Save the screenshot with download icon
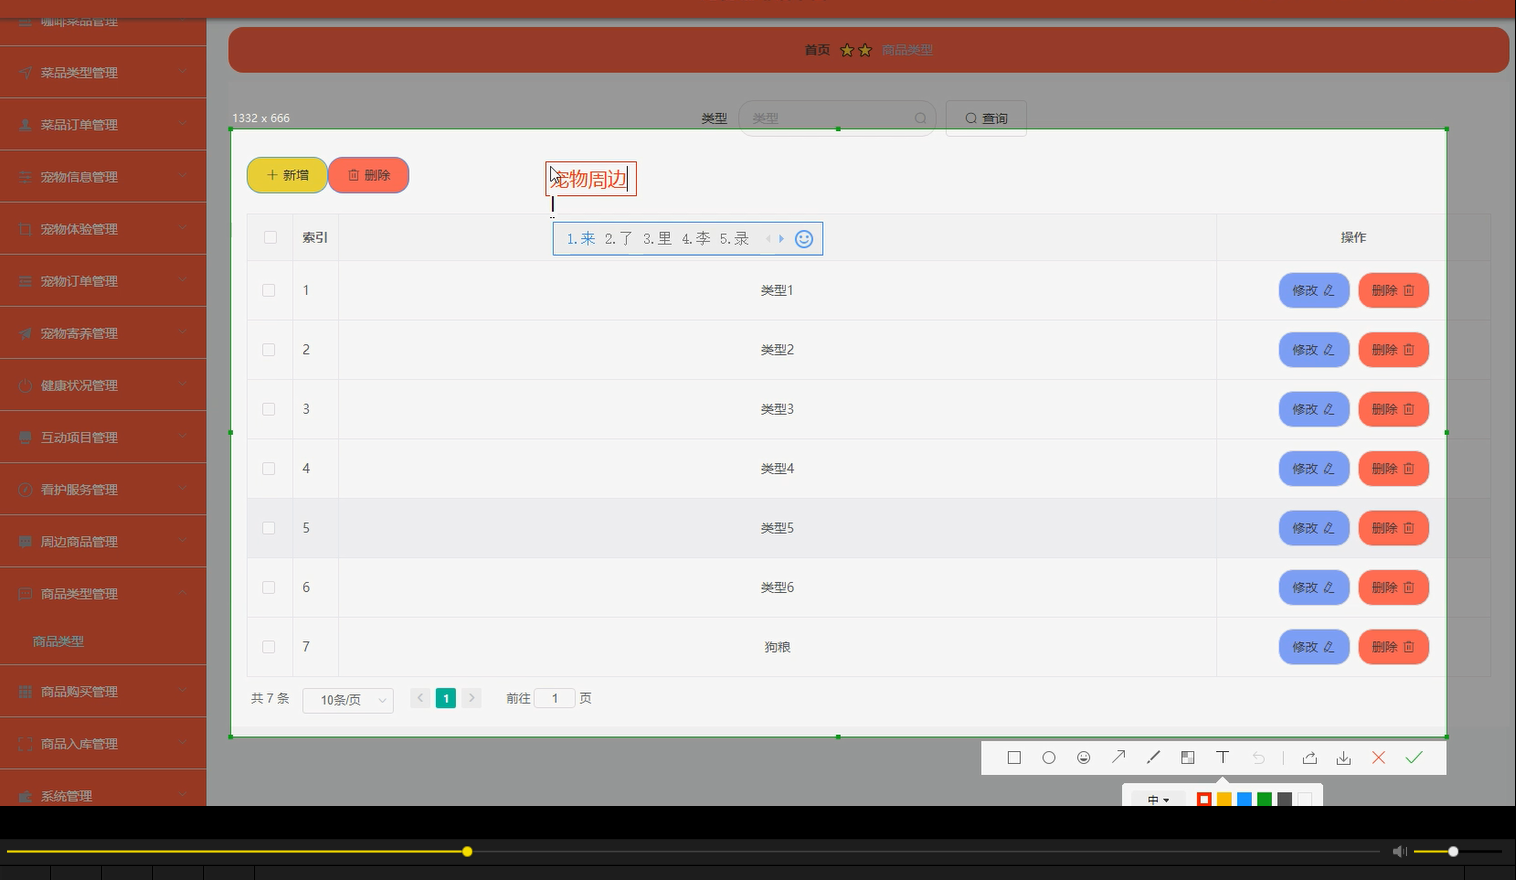This screenshot has width=1516, height=880. click(x=1344, y=758)
